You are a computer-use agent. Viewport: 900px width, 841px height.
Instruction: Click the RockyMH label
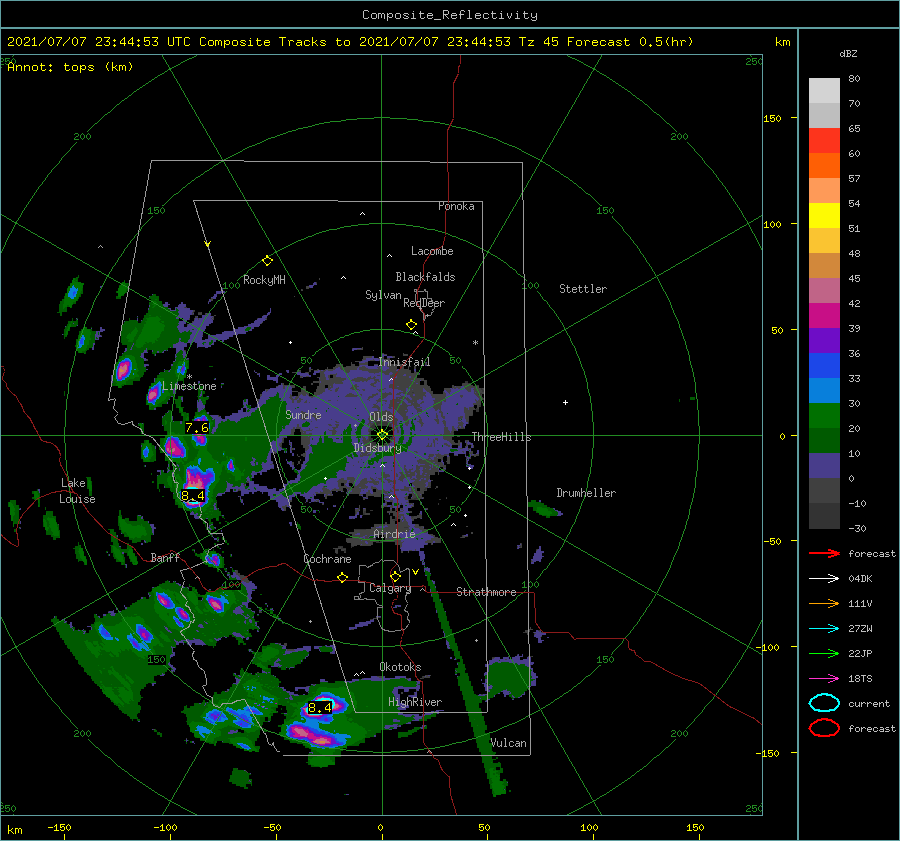coord(264,280)
